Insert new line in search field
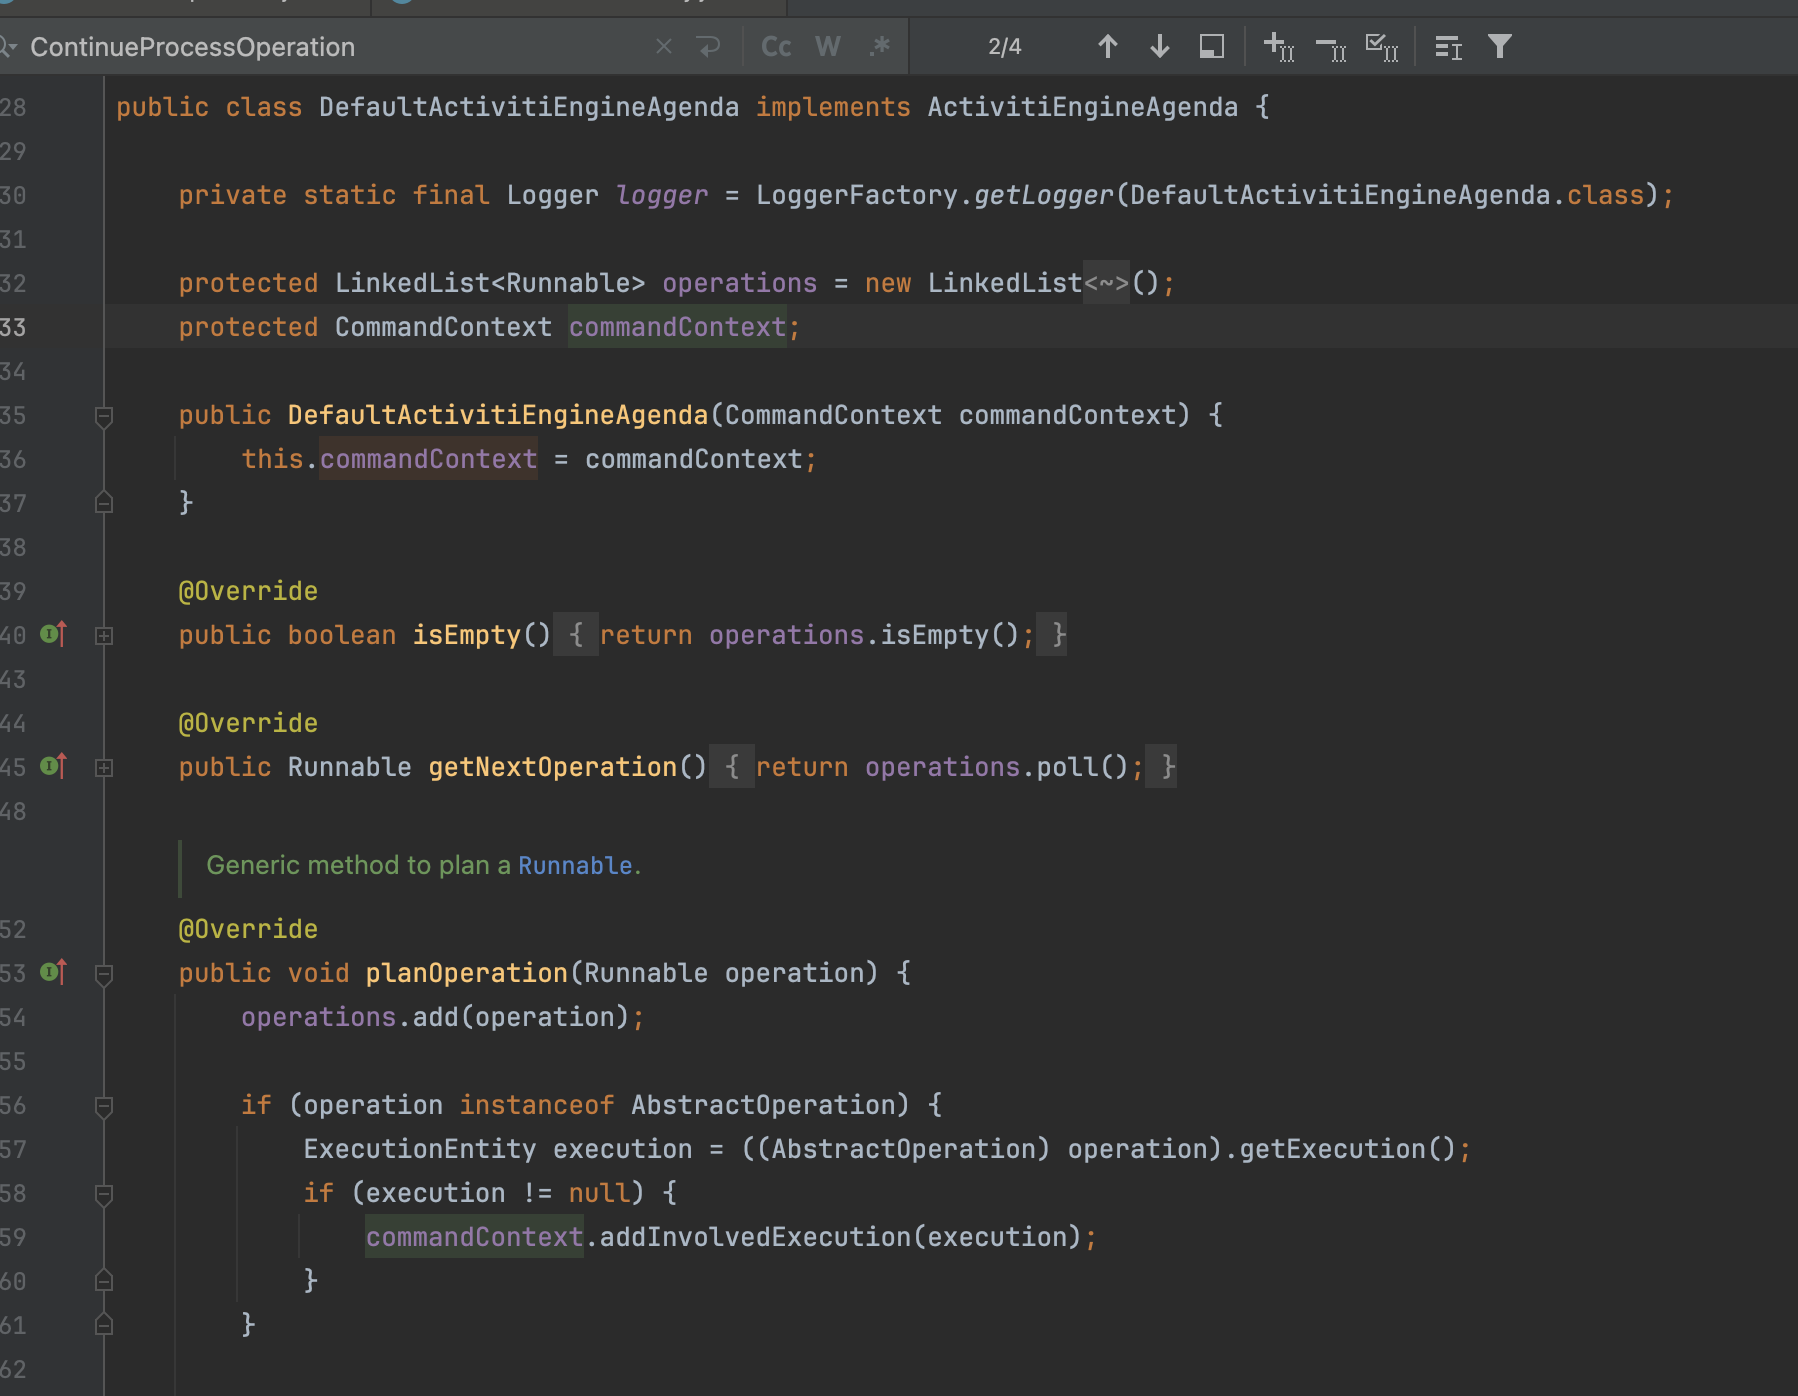The height and width of the screenshot is (1396, 1798). (709, 47)
